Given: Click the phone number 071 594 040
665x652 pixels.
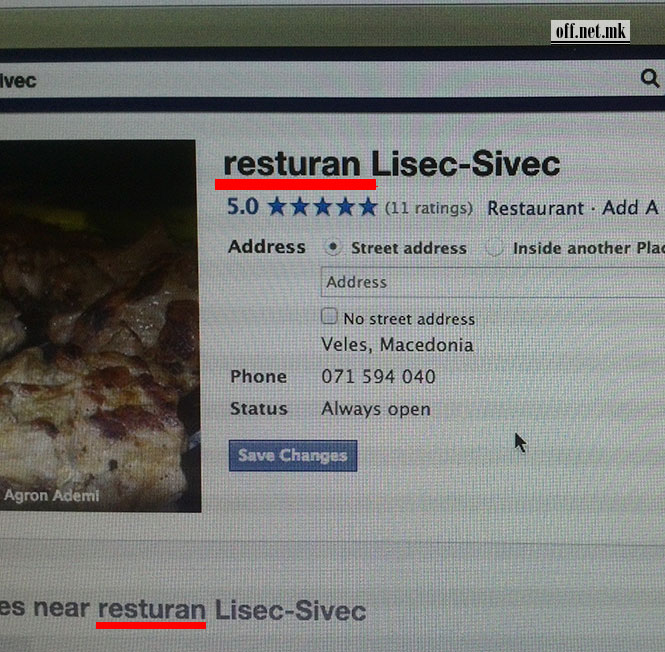Looking at the screenshot, I should click(378, 376).
